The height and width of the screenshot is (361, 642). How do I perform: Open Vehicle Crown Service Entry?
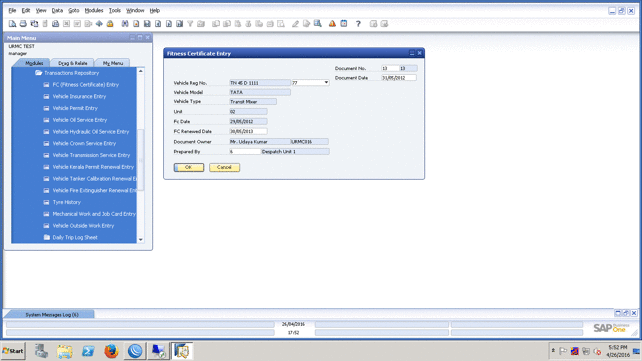pos(84,144)
